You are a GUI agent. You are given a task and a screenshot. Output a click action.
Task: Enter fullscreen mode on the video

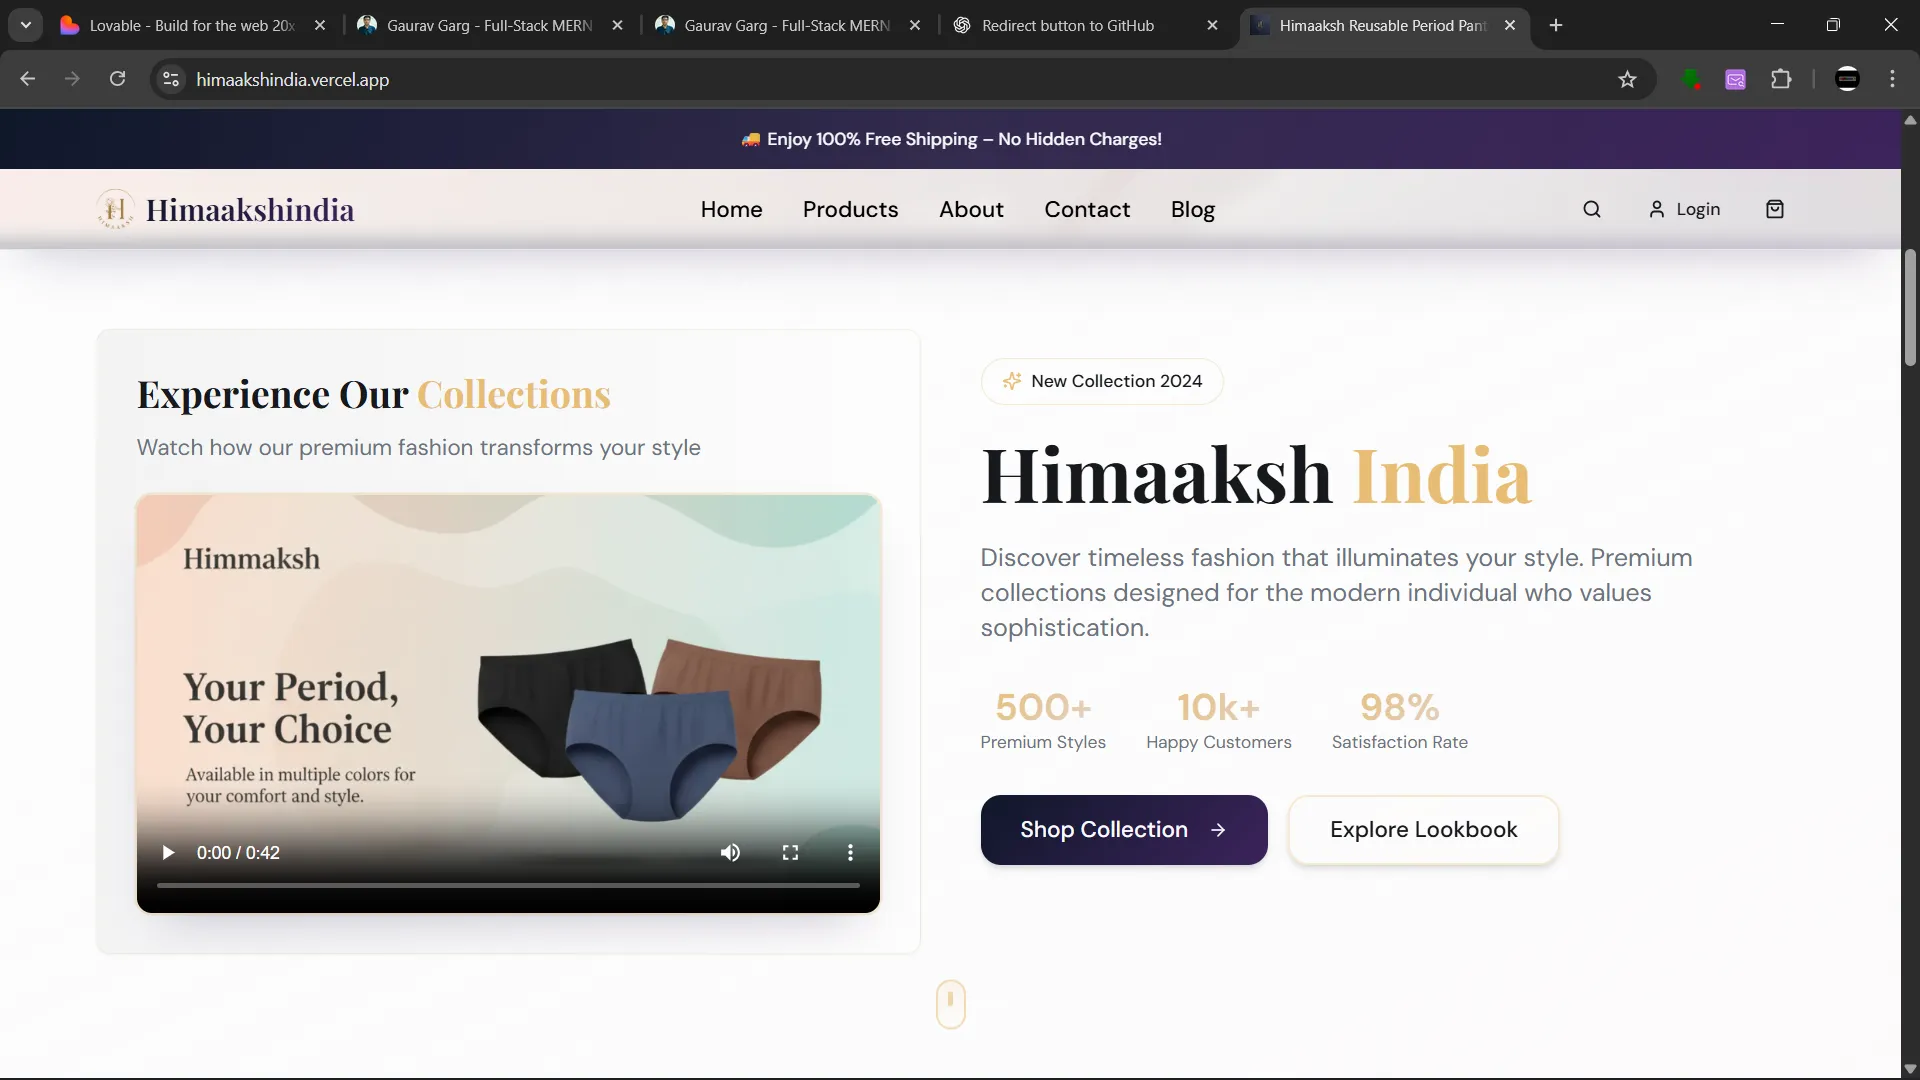tap(790, 852)
